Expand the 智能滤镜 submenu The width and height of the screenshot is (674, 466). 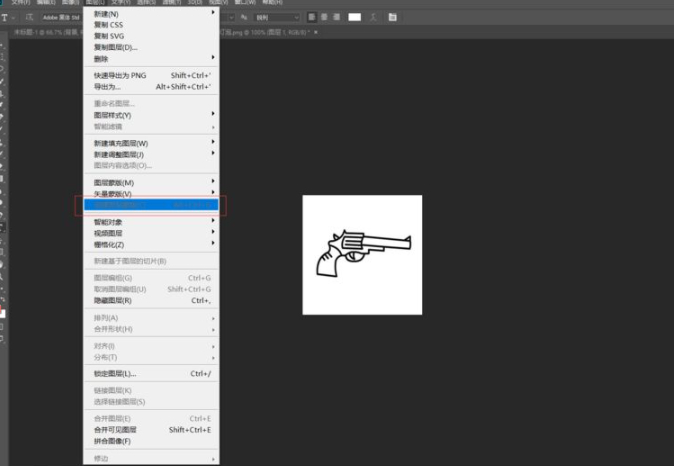(151, 126)
